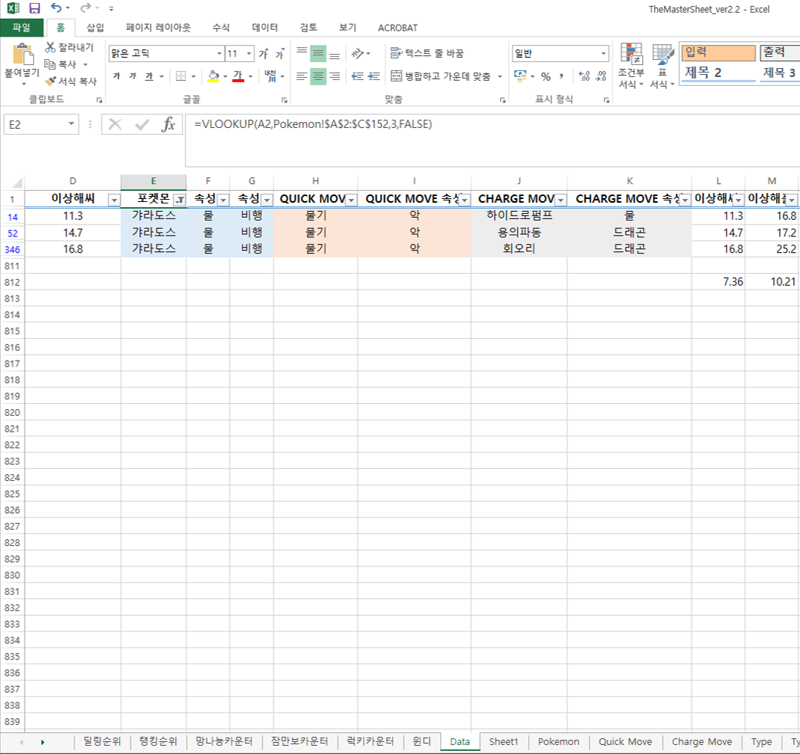Open the CHARGE MOVE column J filter dropdown

[561, 200]
